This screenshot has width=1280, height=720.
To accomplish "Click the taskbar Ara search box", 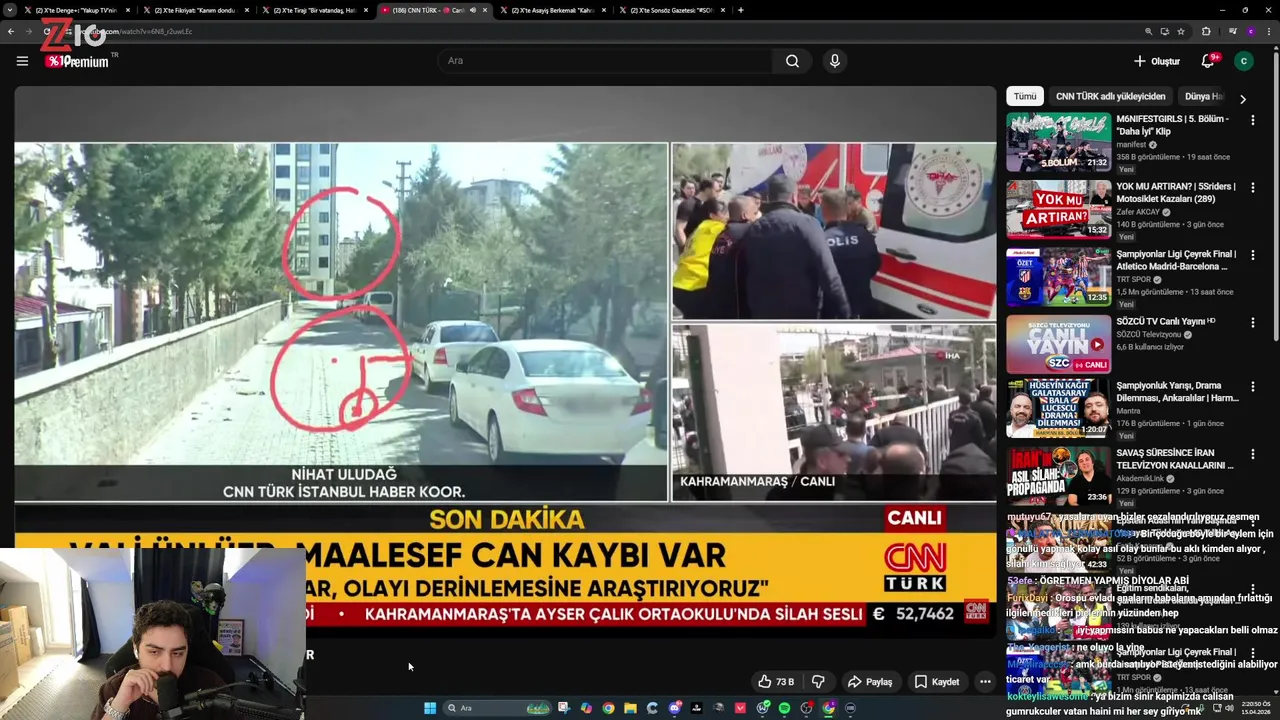I will pos(498,708).
